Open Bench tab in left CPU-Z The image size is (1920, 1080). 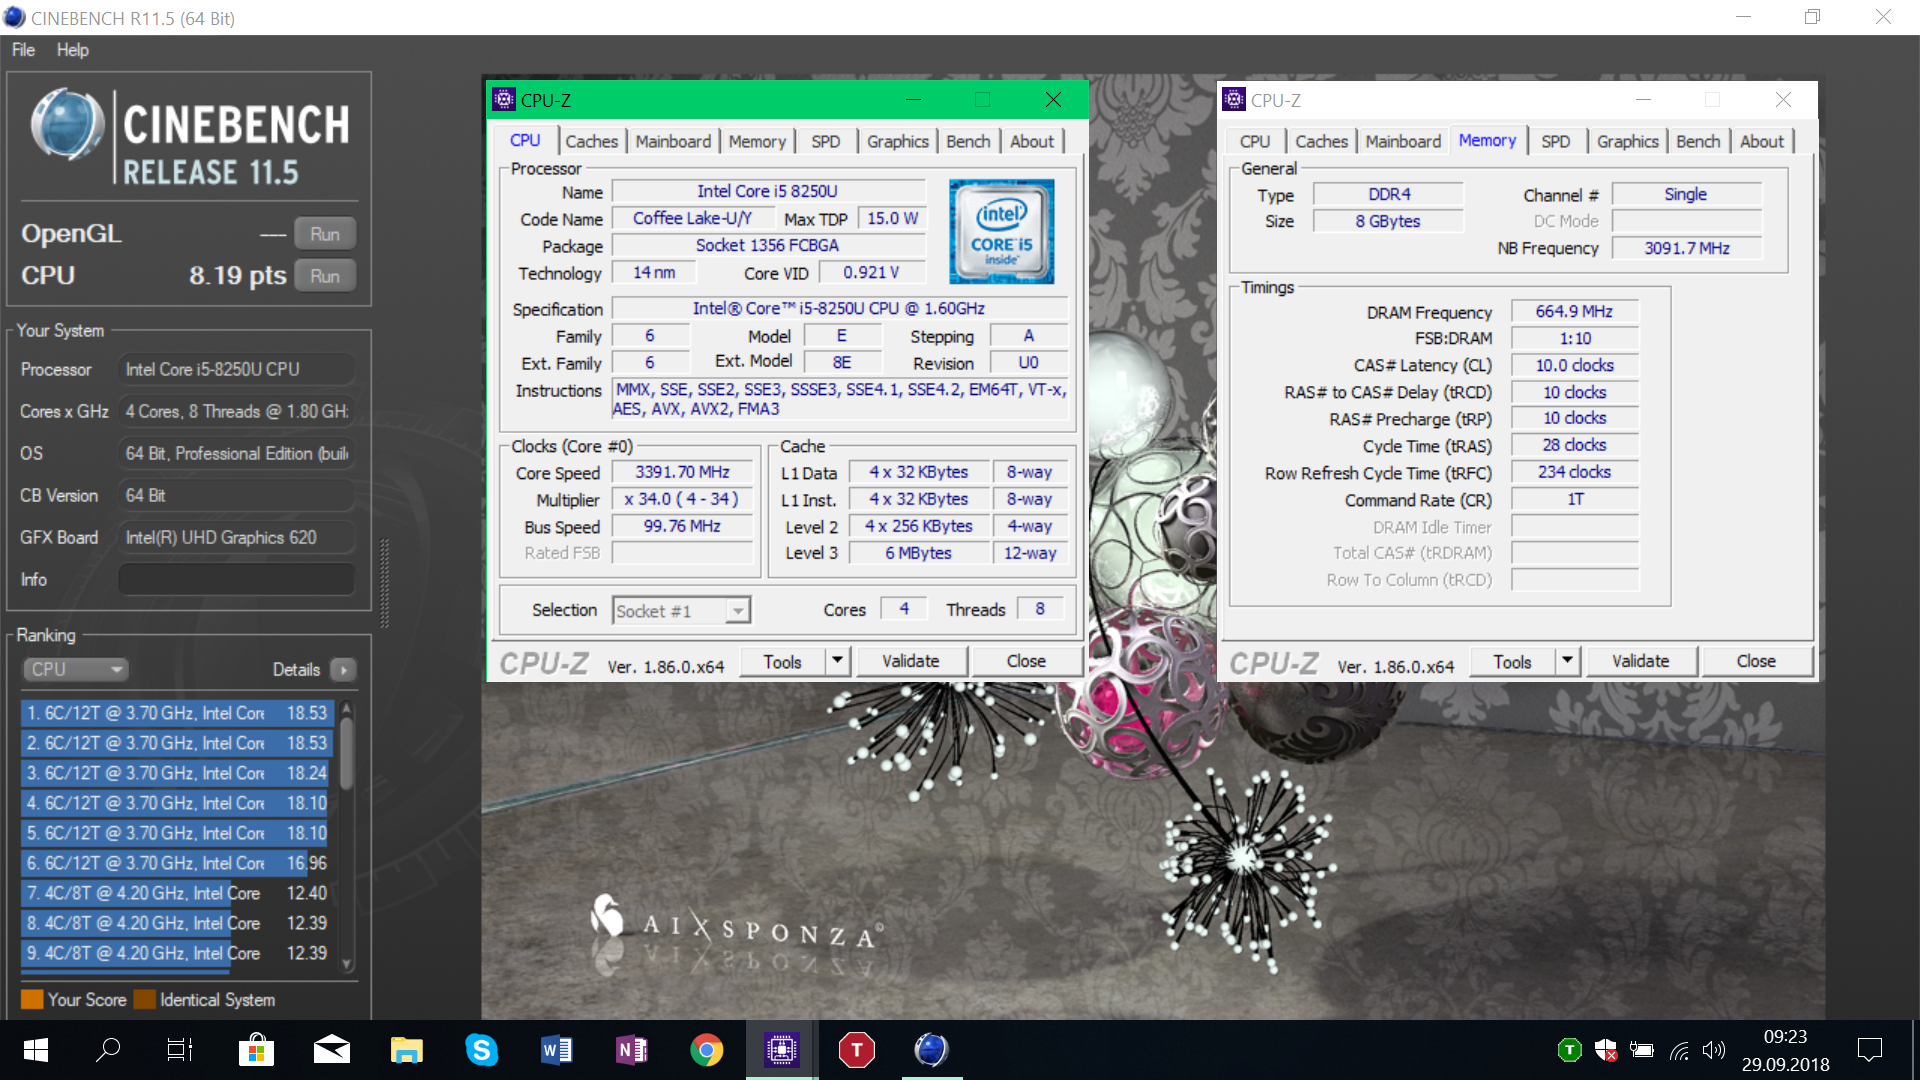968,142
